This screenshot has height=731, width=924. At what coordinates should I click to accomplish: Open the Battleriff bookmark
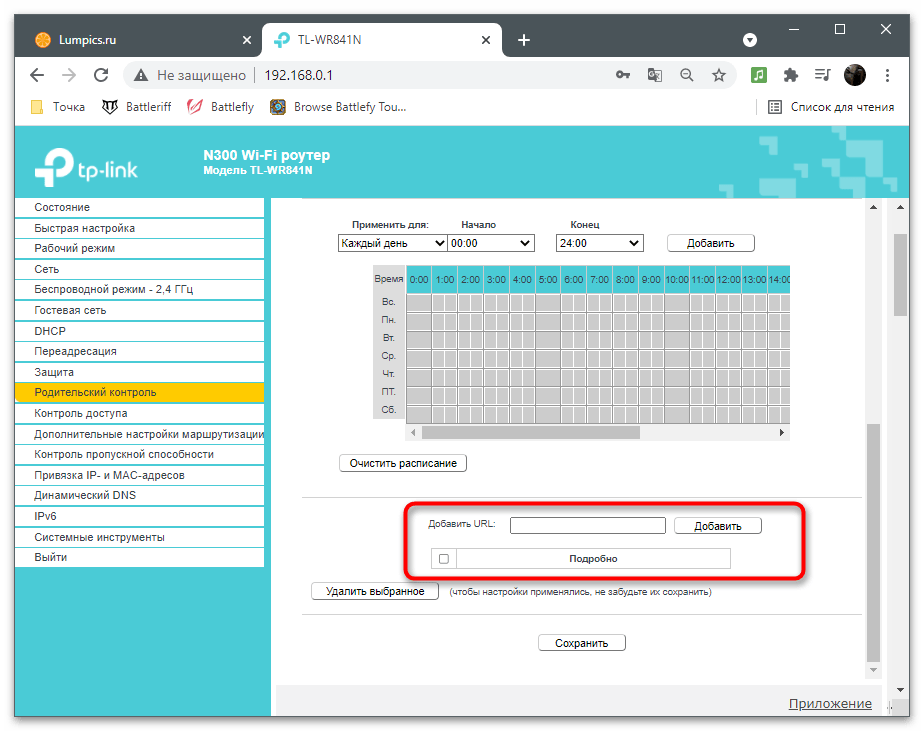click(137, 107)
